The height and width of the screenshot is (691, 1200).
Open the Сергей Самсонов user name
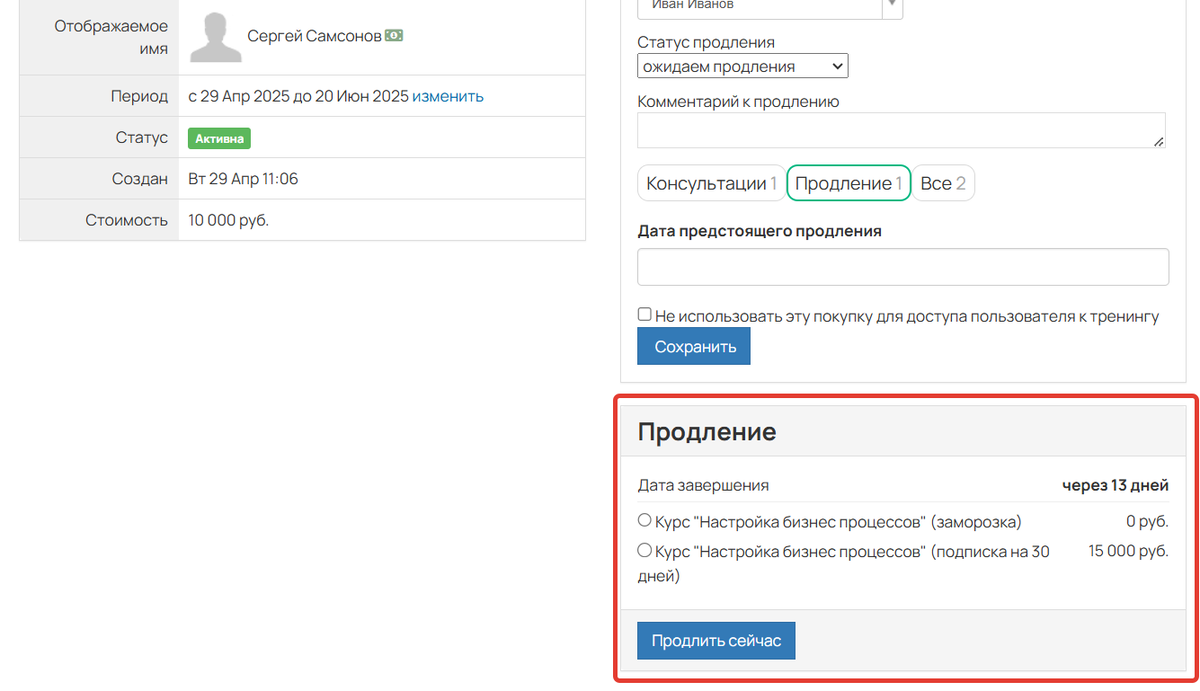(315, 36)
